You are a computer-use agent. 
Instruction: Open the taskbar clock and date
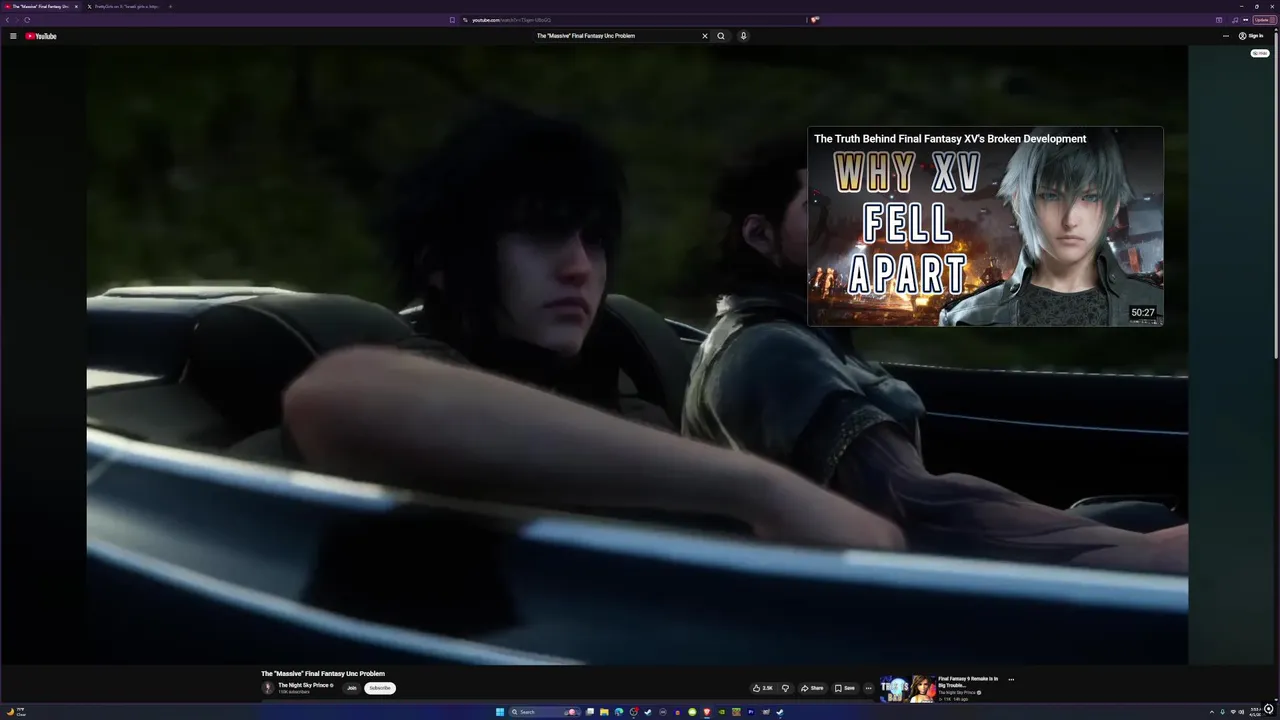1256,712
